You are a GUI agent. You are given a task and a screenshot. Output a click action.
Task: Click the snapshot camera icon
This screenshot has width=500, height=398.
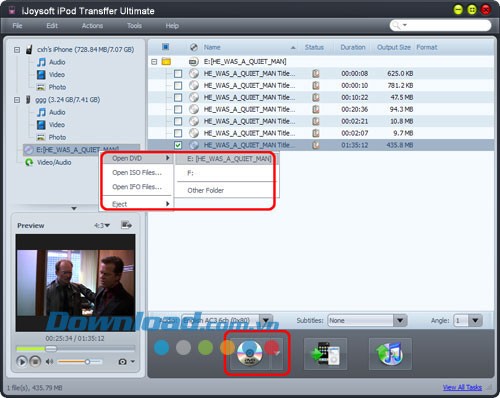[x=122, y=361]
